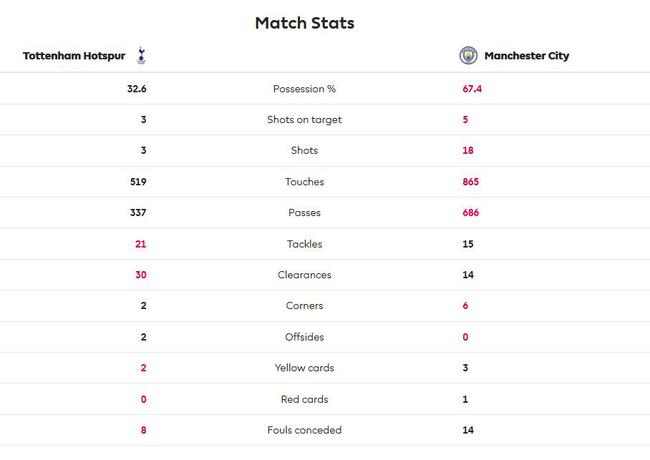Select the Clearances stat label

tap(304, 275)
